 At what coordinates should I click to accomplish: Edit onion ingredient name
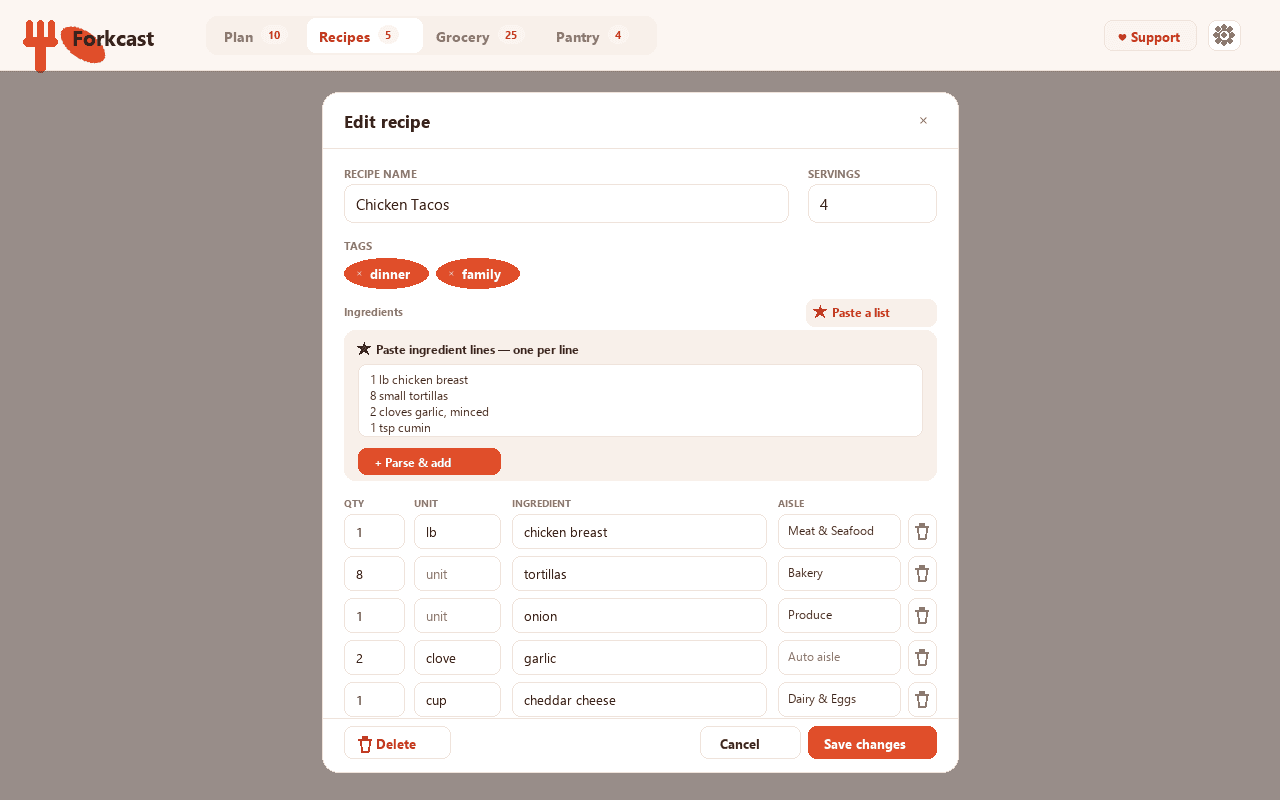click(639, 615)
